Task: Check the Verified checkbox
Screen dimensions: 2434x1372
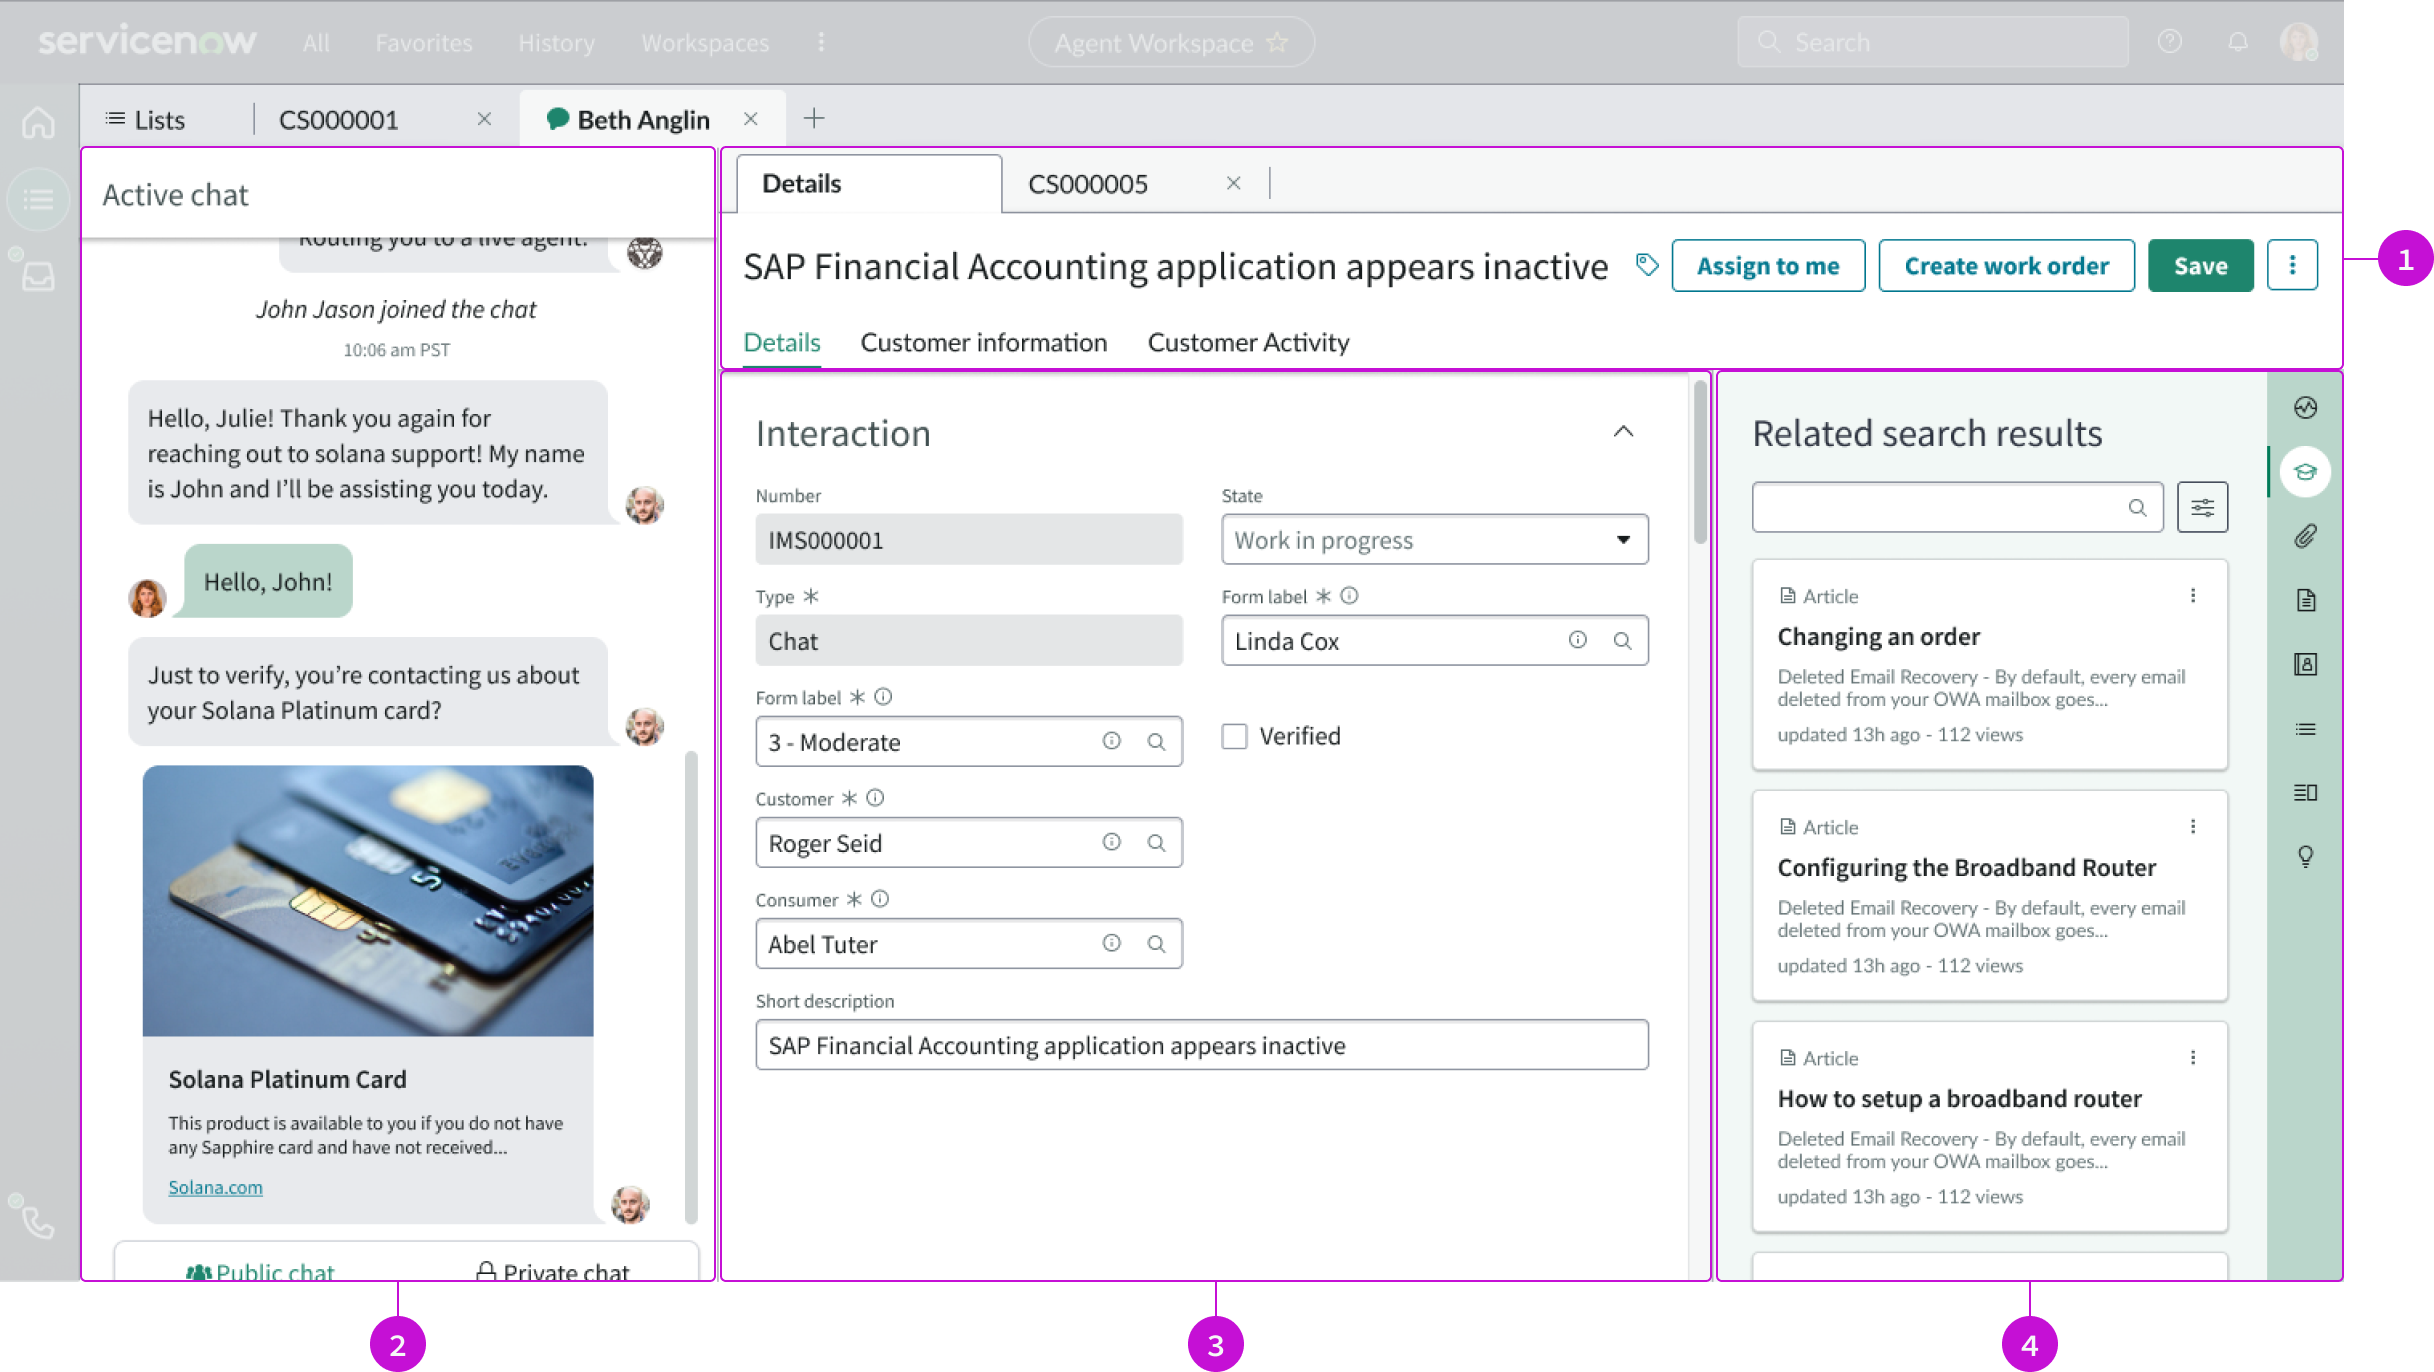Action: point(1235,735)
